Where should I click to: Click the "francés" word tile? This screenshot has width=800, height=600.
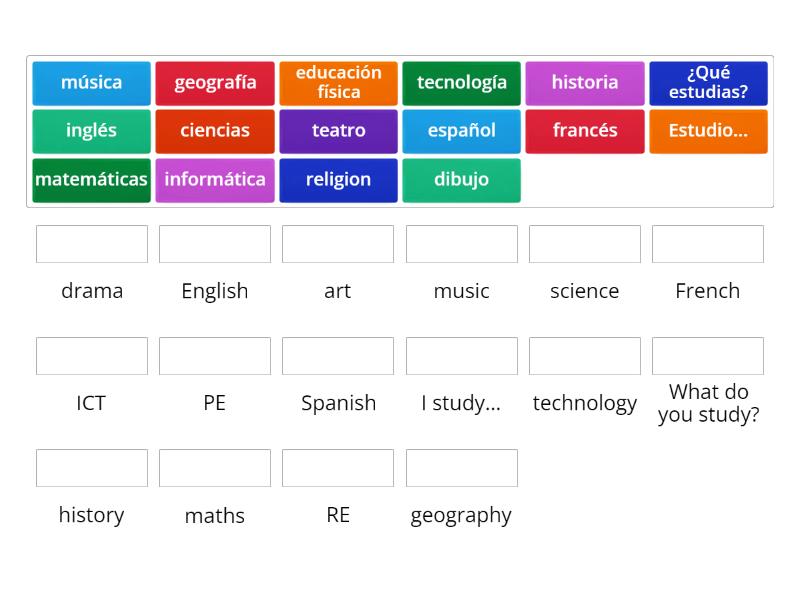pos(585,131)
